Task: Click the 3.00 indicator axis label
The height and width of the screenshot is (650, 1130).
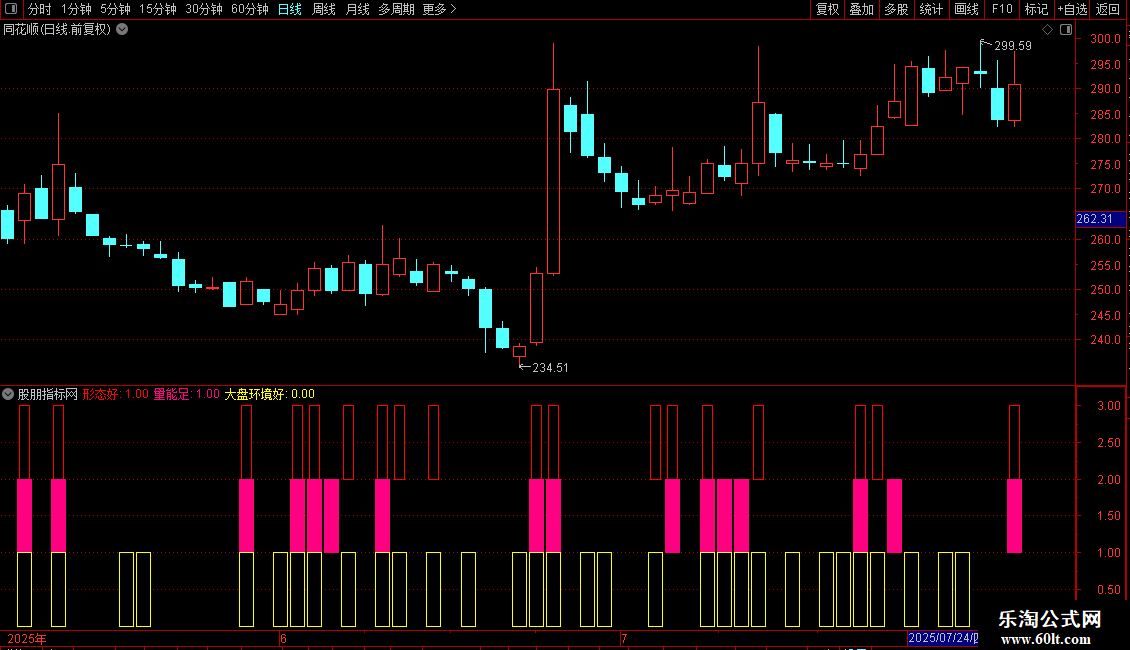Action: click(1108, 406)
